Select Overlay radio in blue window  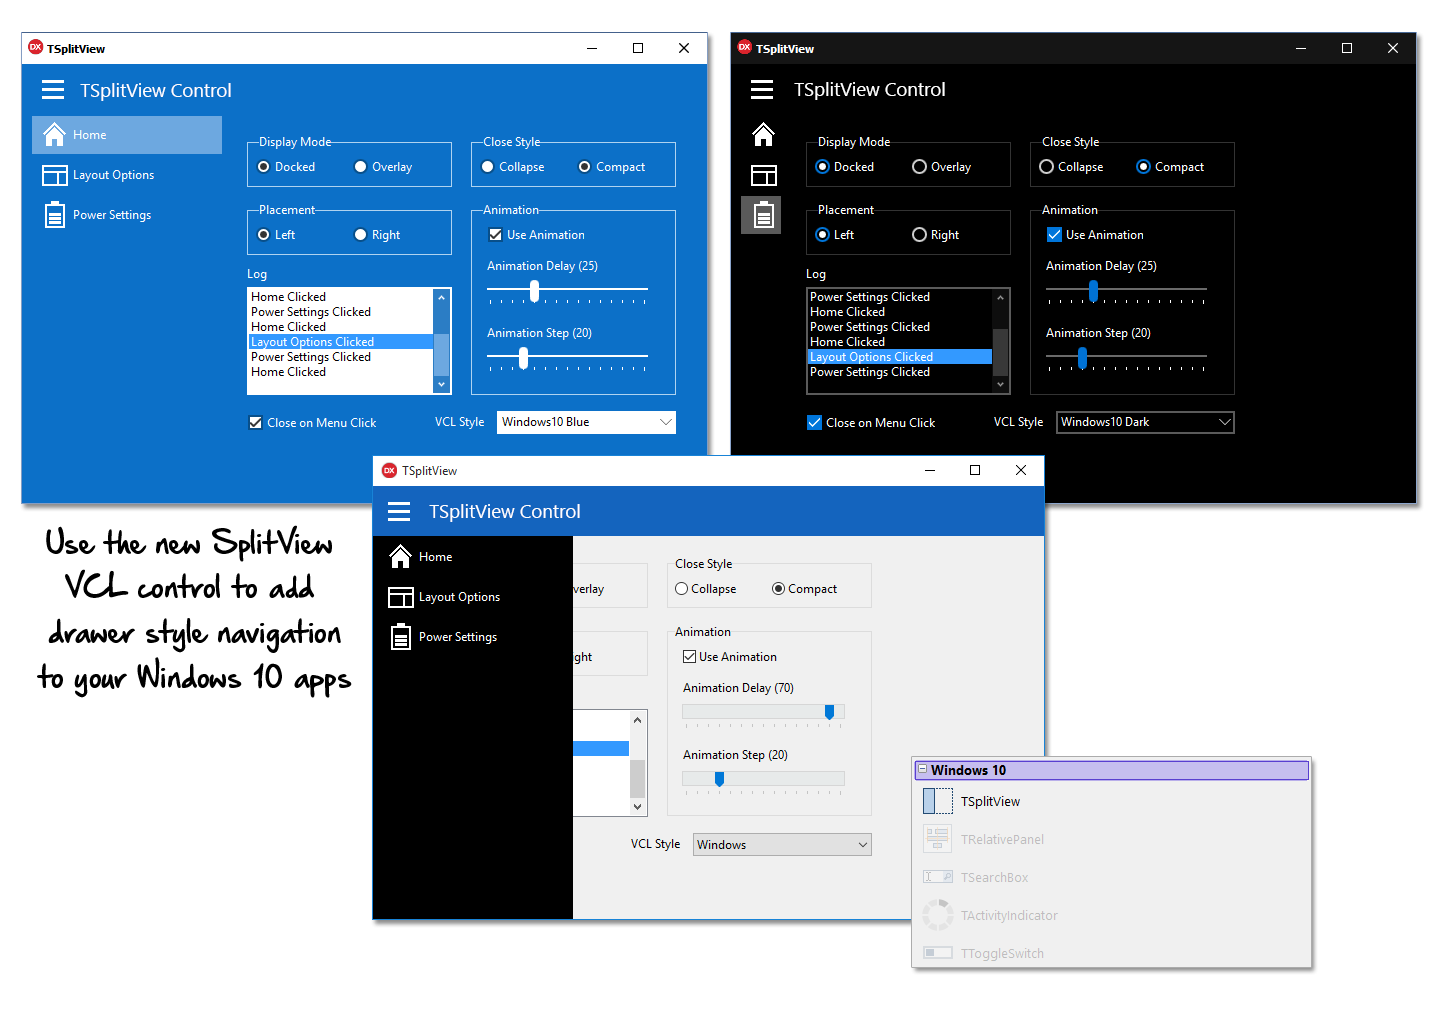(x=361, y=167)
